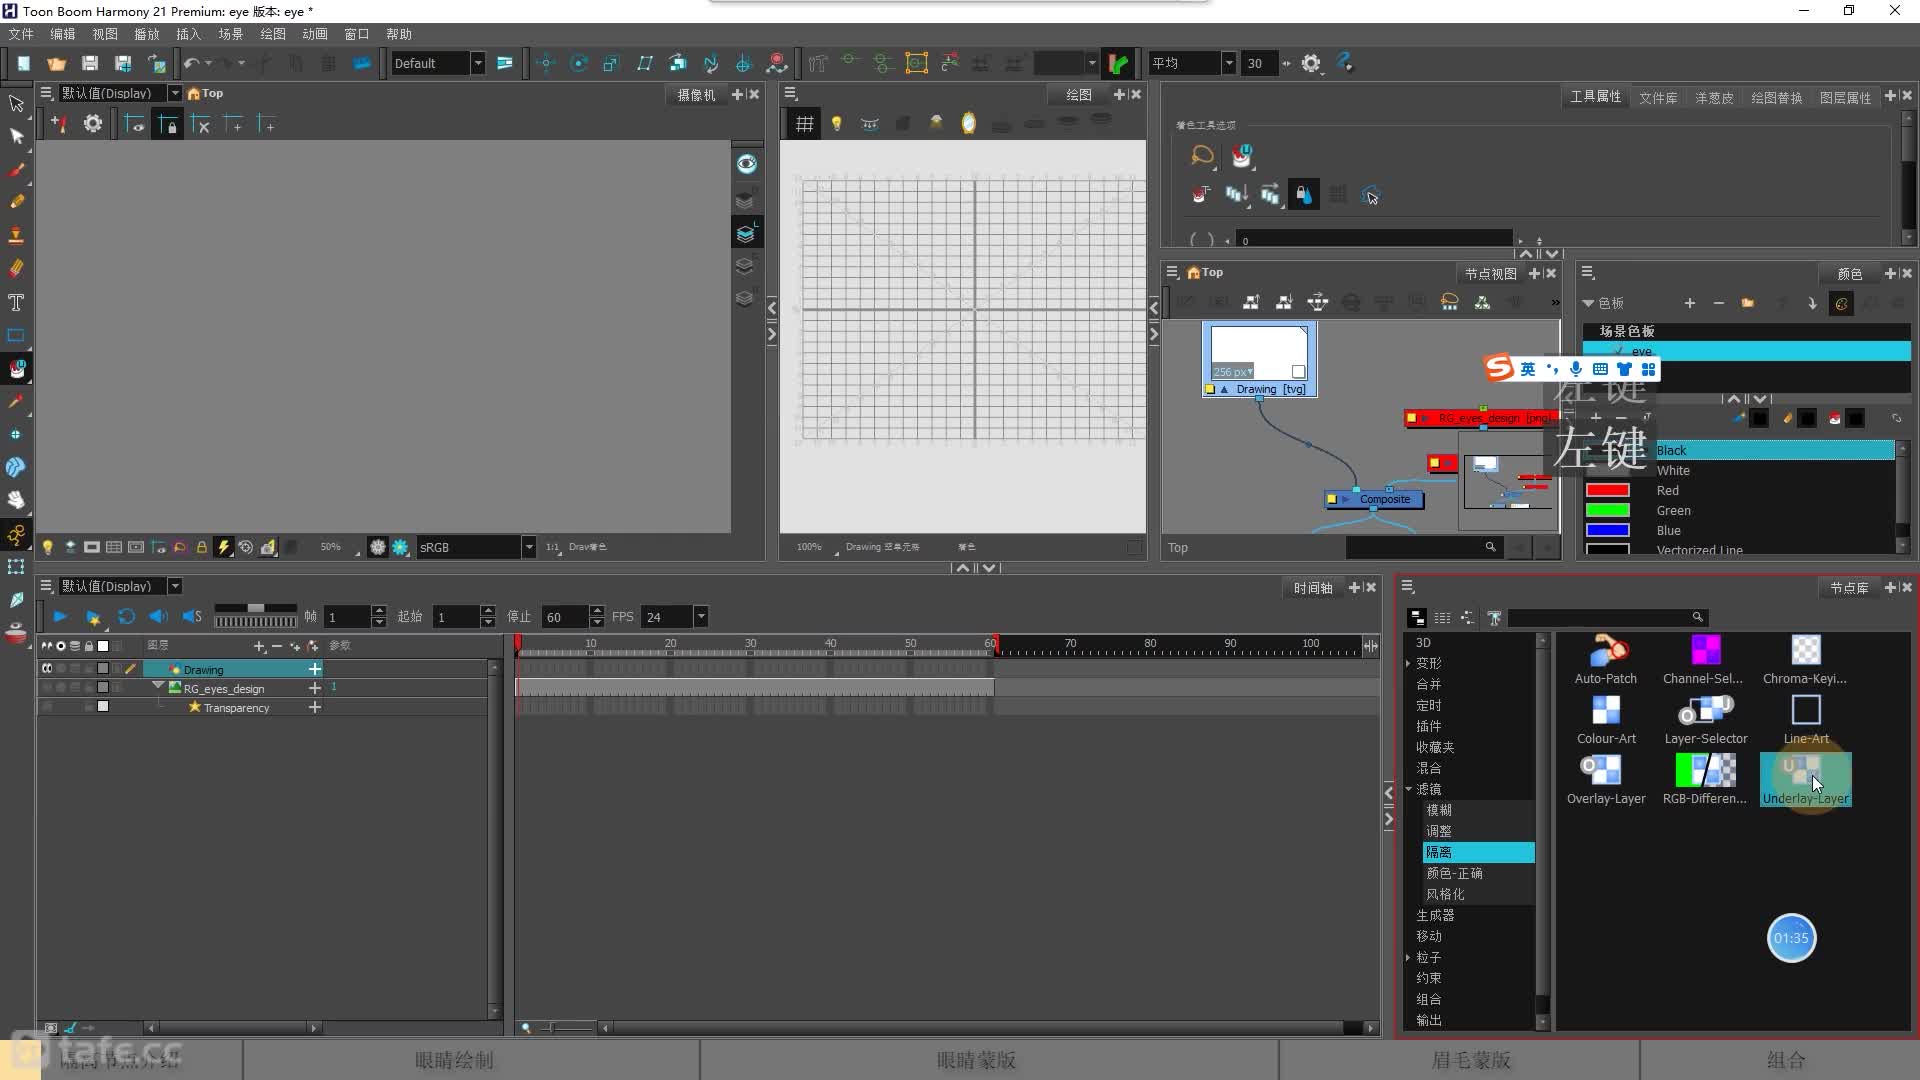Select the Colour-Art node in library
1920x1080 pixels.
[1606, 719]
